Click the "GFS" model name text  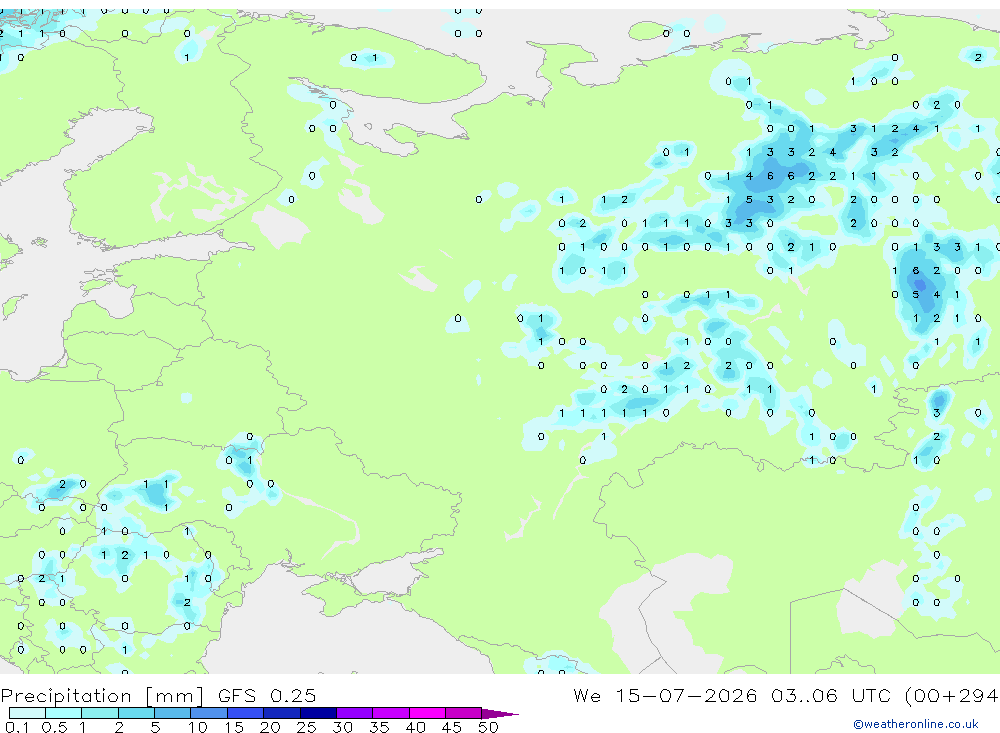tap(237, 695)
